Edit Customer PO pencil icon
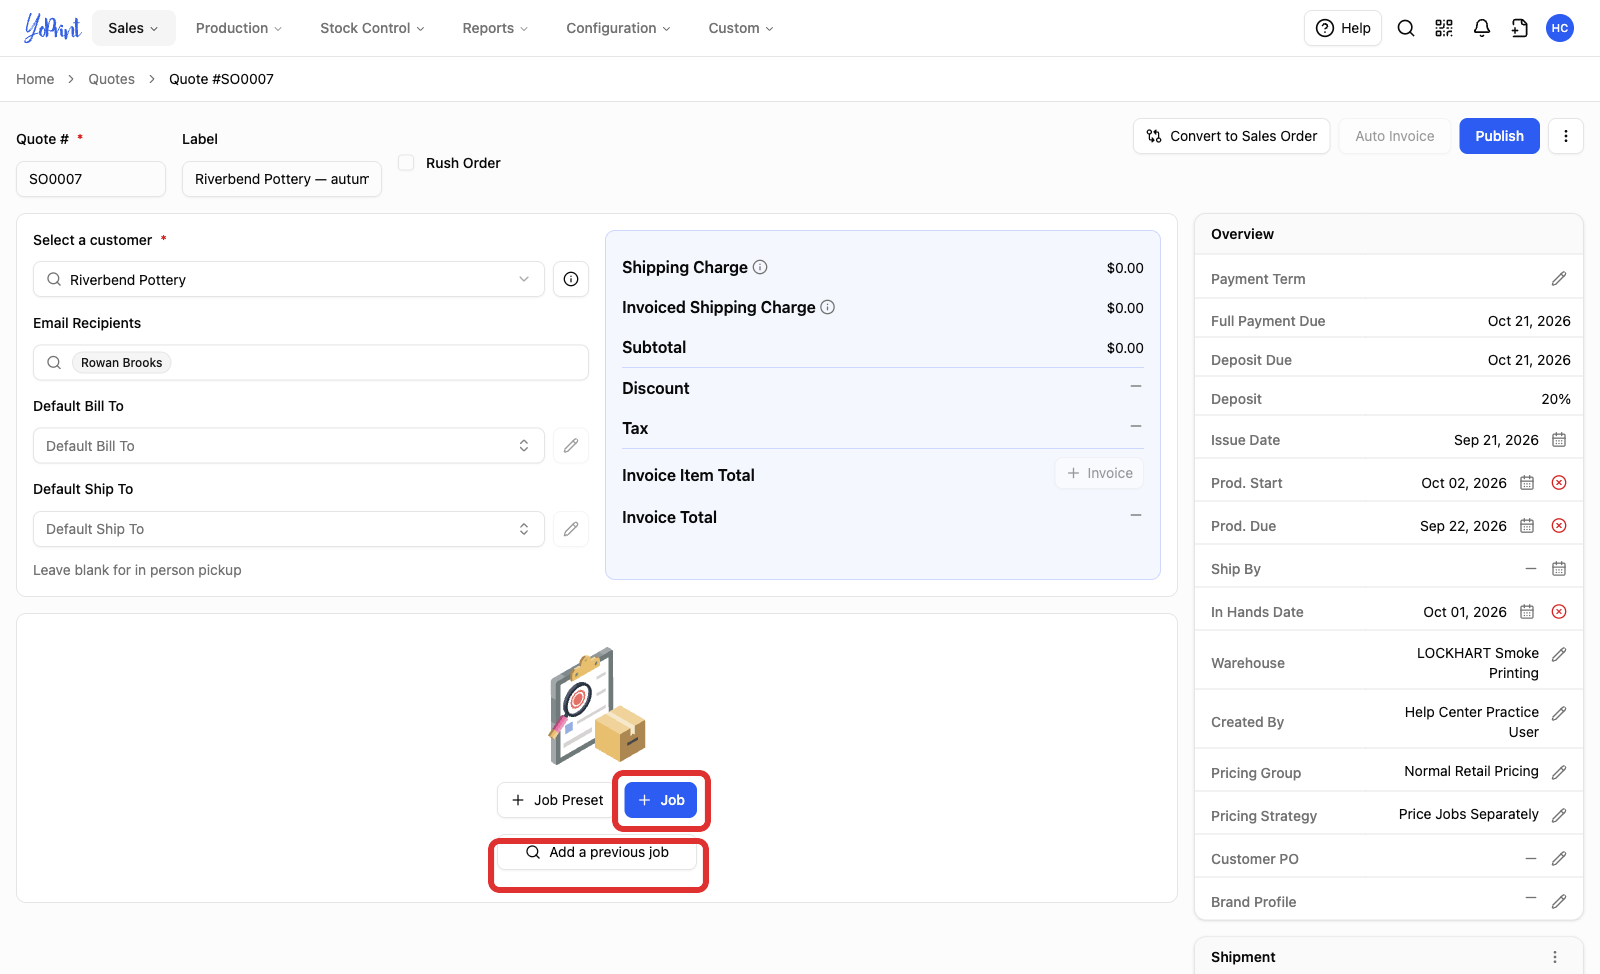This screenshot has height=974, width=1600. pos(1559,859)
